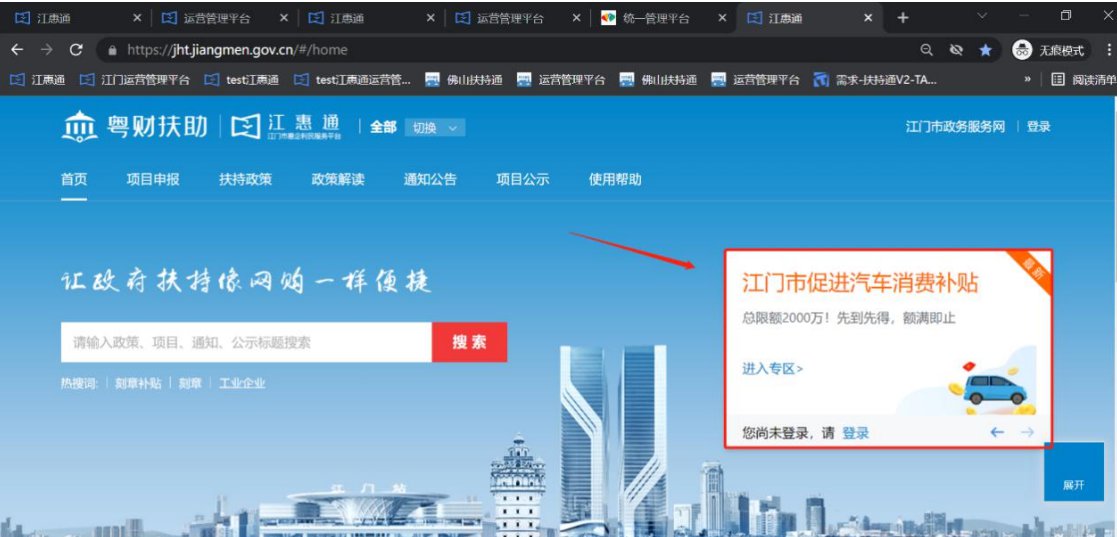Select hot keyword 刻章

(190, 383)
